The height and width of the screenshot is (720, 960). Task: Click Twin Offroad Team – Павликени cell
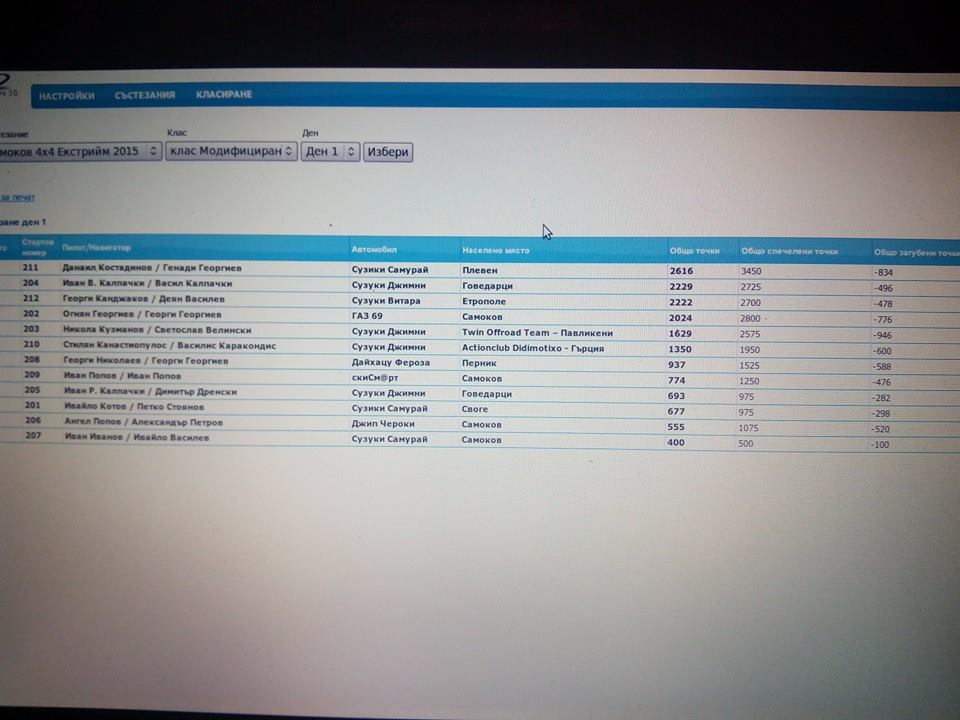[x=537, y=332]
